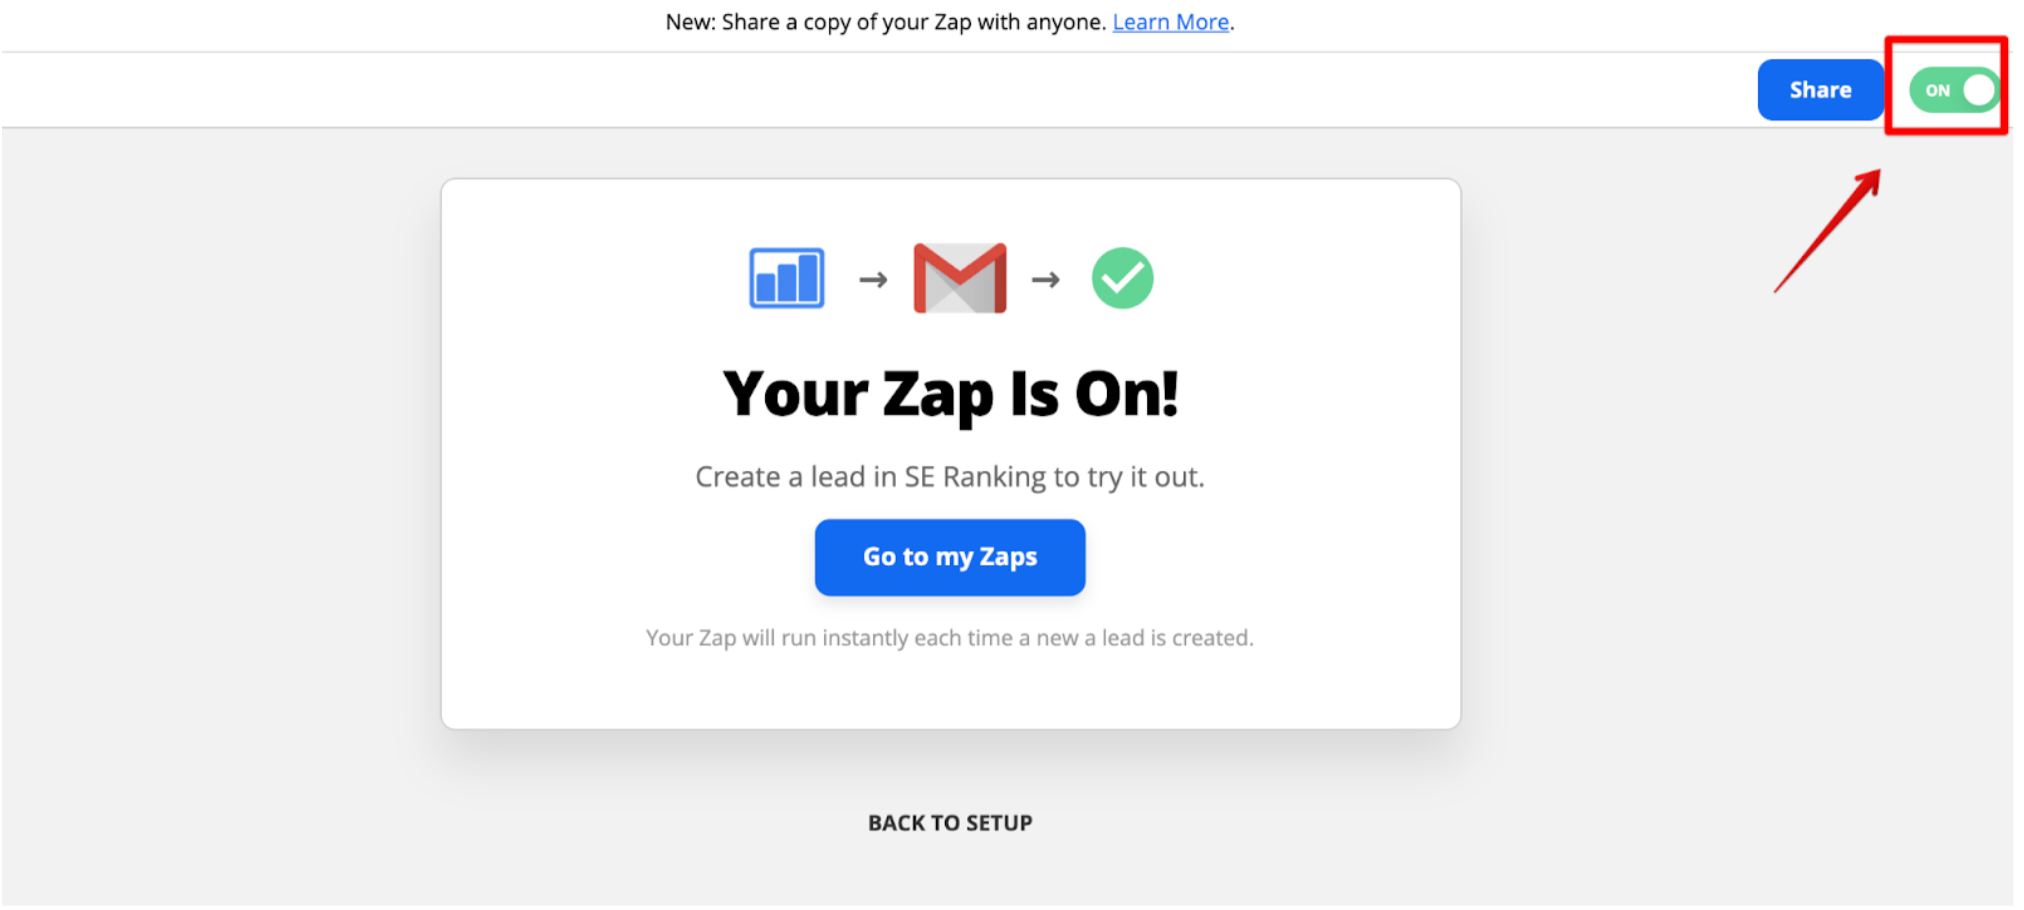Click the SE Ranking bar chart icon
The height and width of the screenshot is (910, 2024).
click(787, 278)
